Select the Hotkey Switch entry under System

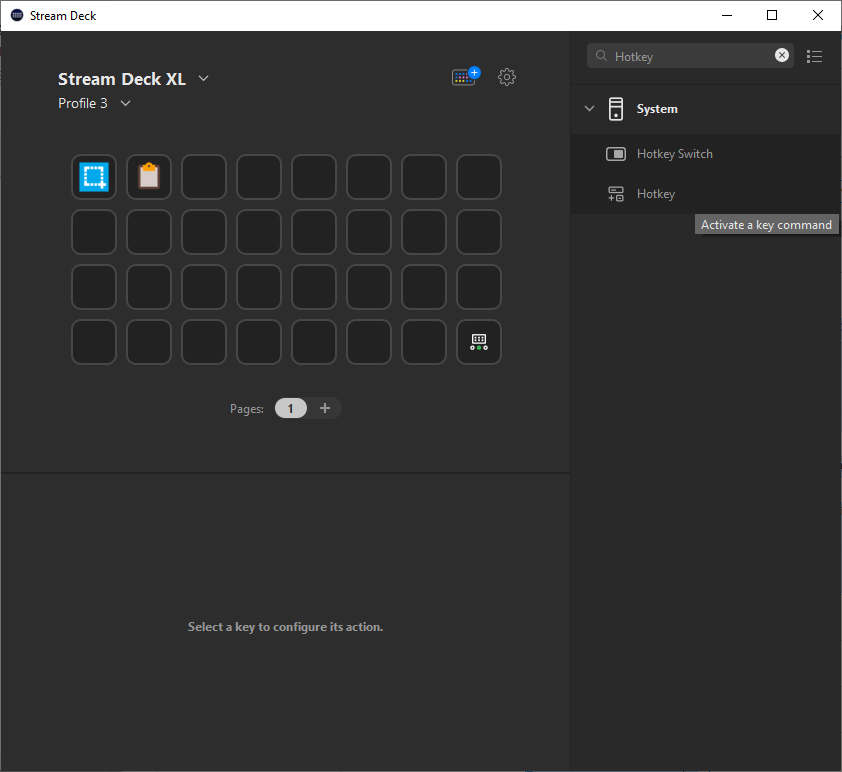pos(675,154)
